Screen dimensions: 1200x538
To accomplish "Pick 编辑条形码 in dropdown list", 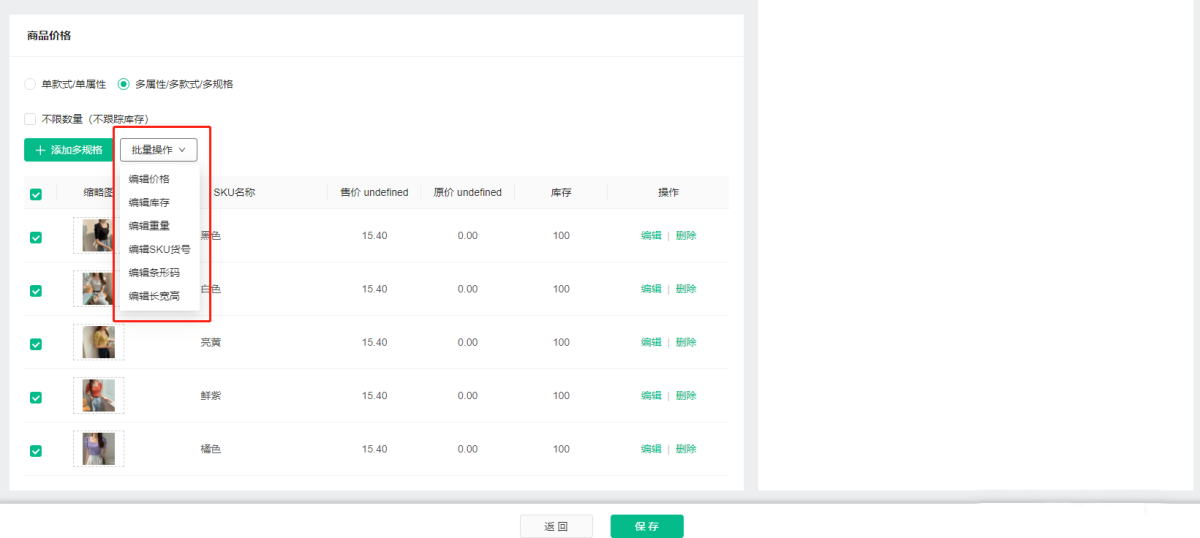I will 154,272.
